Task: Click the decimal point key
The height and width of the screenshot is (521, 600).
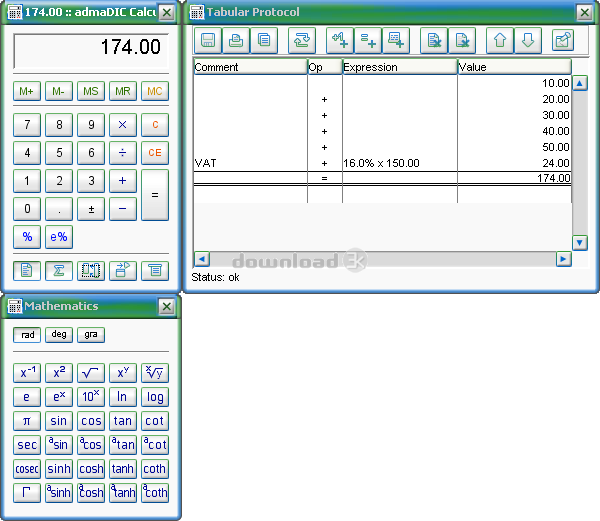Action: pyautogui.click(x=59, y=209)
